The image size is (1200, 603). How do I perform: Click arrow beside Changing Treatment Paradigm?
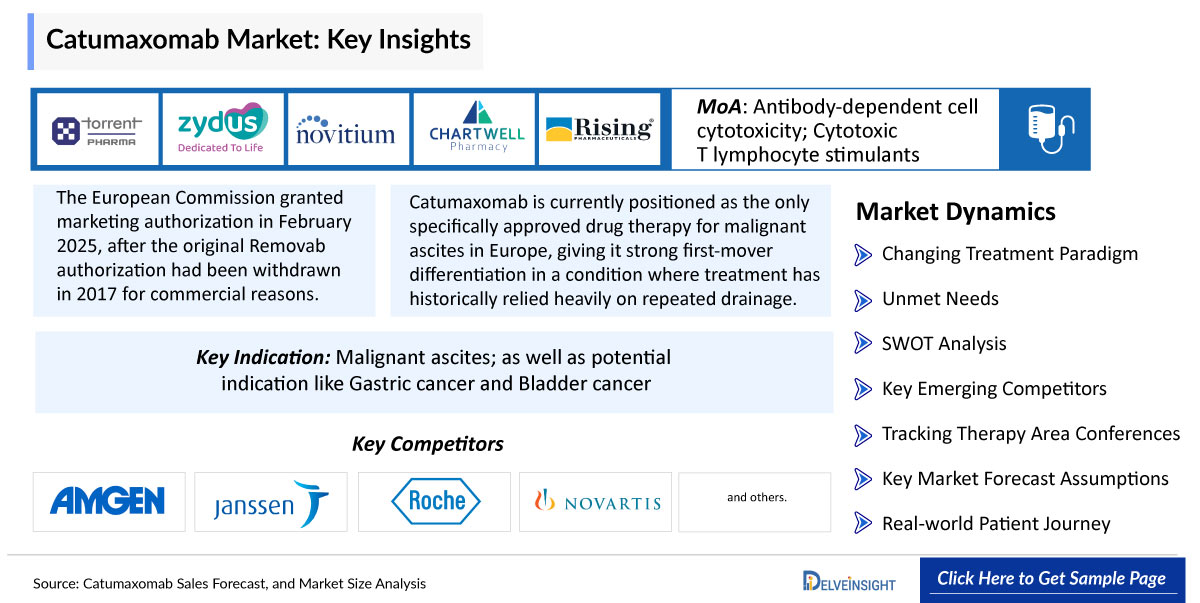coord(863,254)
